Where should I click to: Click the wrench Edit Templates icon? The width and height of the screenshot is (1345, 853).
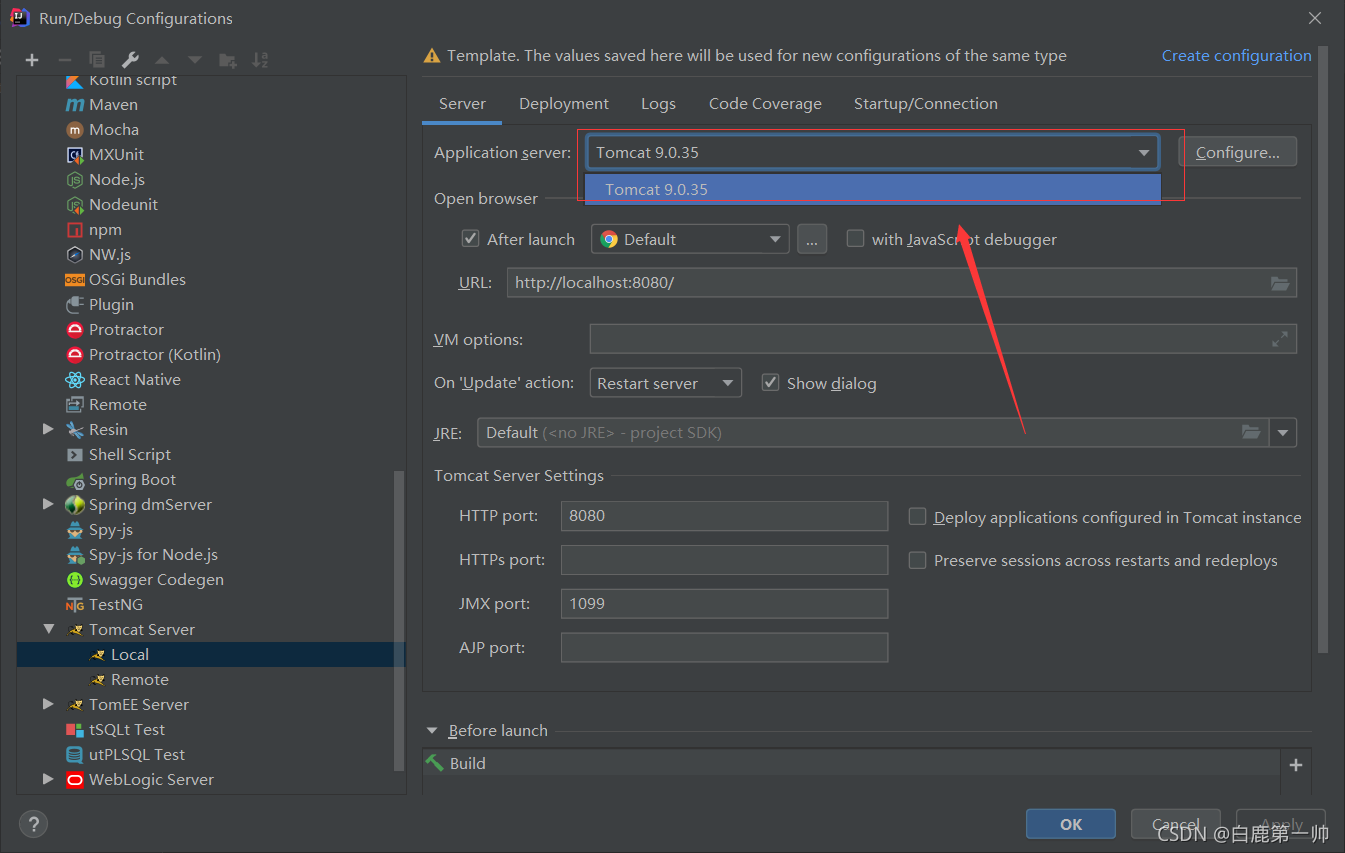point(130,60)
